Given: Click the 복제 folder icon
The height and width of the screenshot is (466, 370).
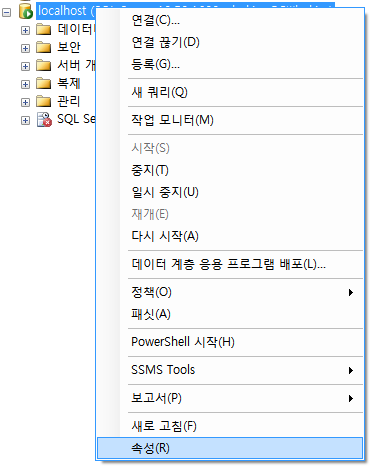Looking at the screenshot, I should click(x=43, y=84).
